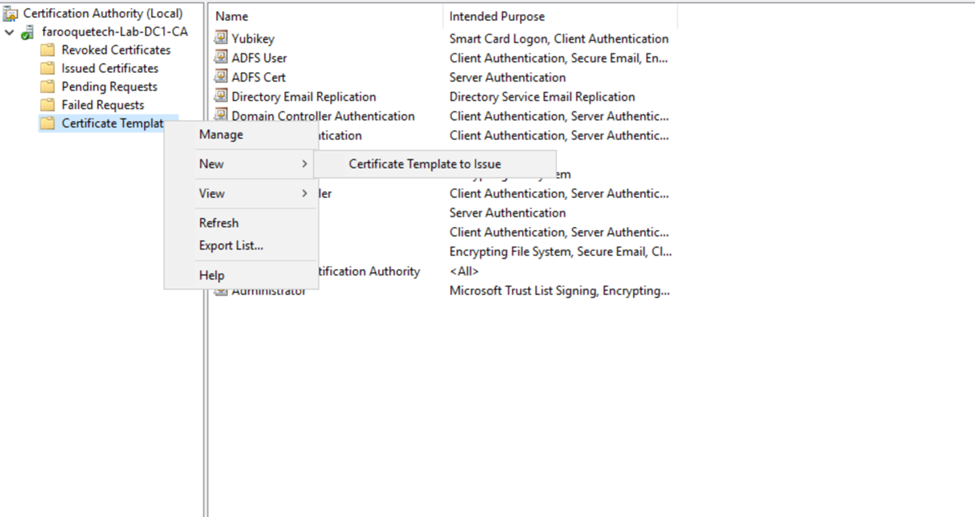Click the Revoked Certificates folder icon
The height and width of the screenshot is (517, 975).
(47, 50)
